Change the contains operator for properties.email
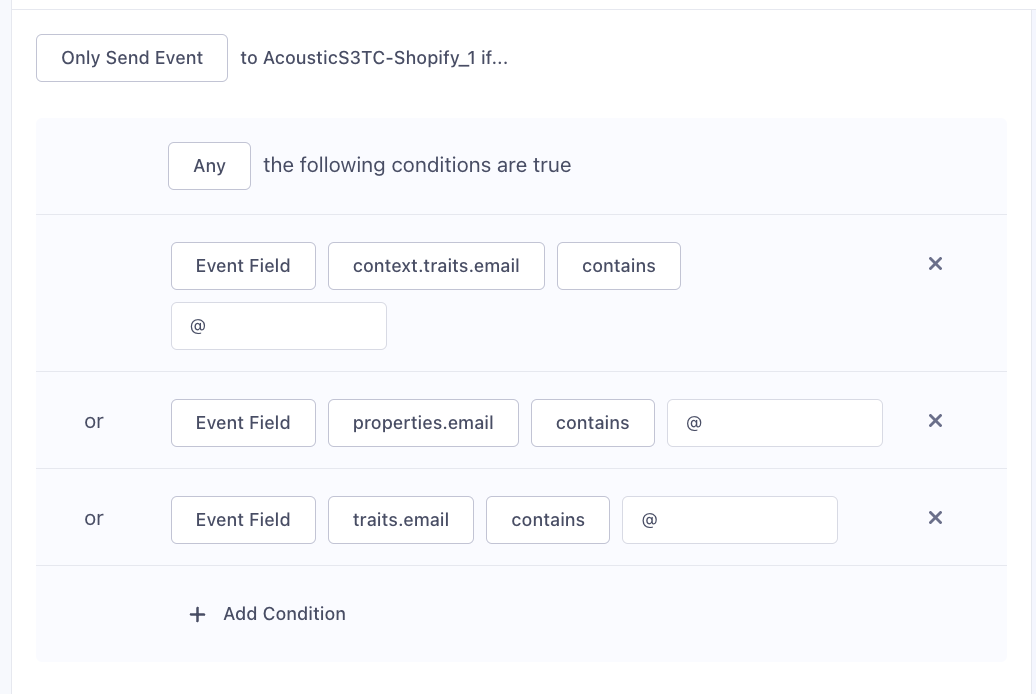1036x694 pixels. [592, 422]
